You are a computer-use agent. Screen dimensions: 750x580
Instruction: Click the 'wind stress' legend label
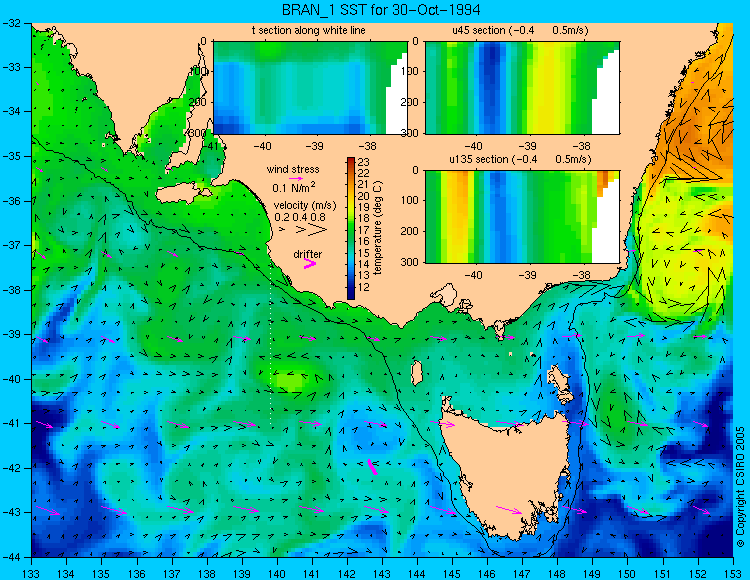293,169
